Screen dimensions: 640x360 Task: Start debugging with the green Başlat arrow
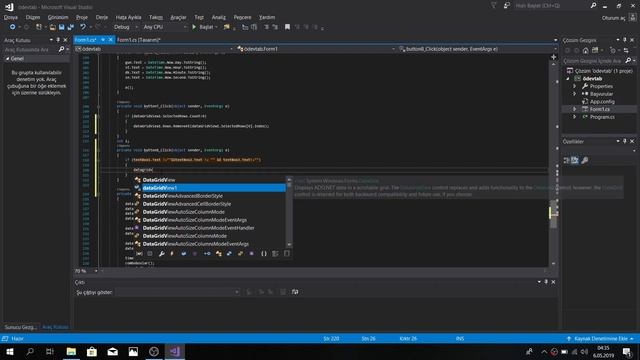[x=194, y=27]
